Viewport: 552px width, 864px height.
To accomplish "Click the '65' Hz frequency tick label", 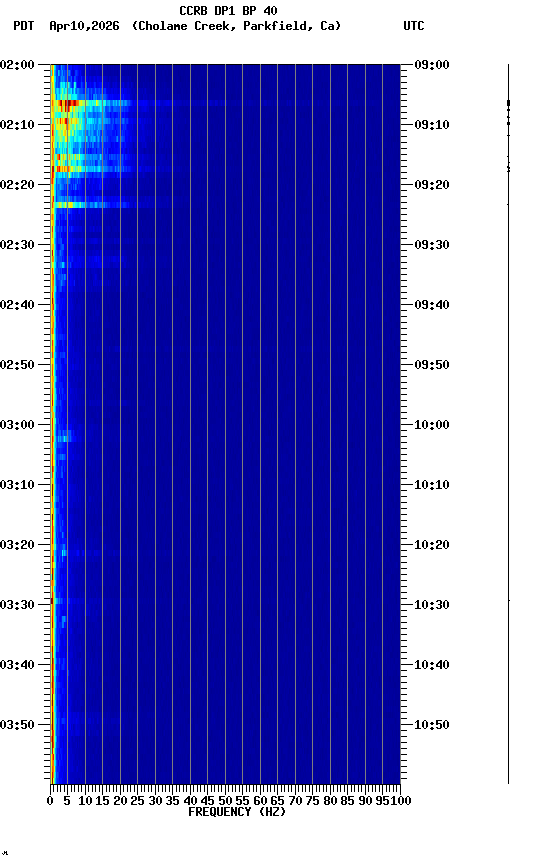I will pos(278,801).
